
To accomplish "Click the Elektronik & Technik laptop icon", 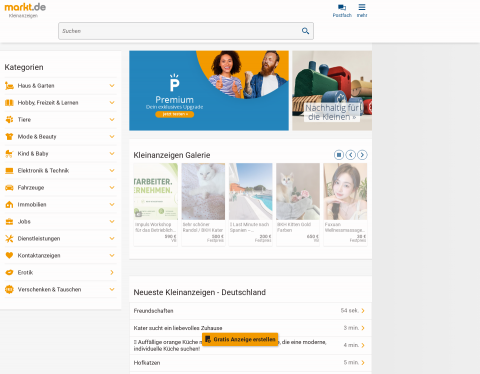I will (x=9, y=171).
